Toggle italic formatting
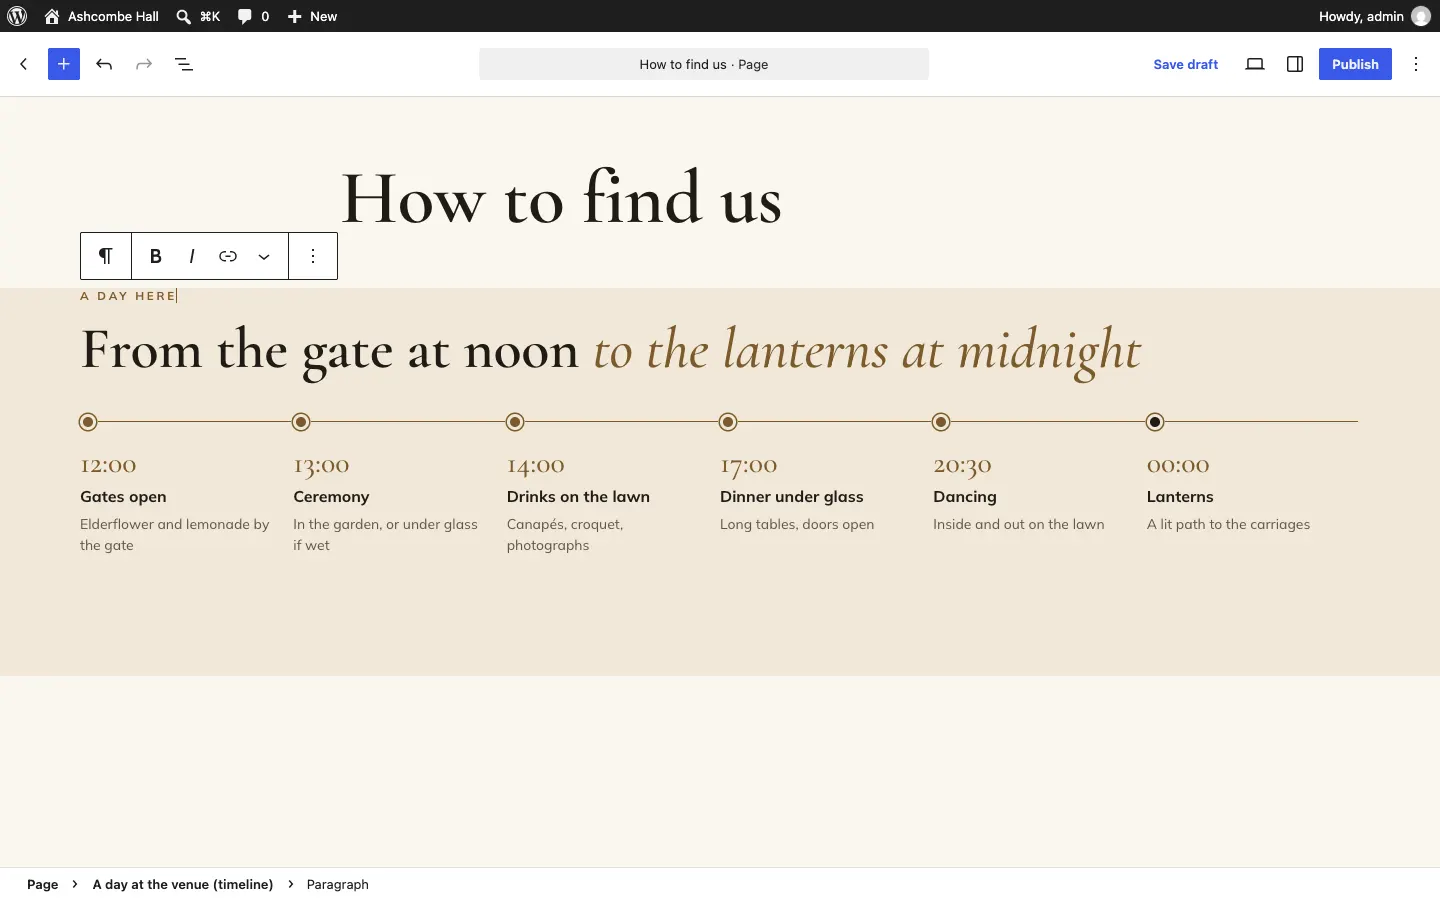This screenshot has width=1440, height=900. [x=192, y=256]
